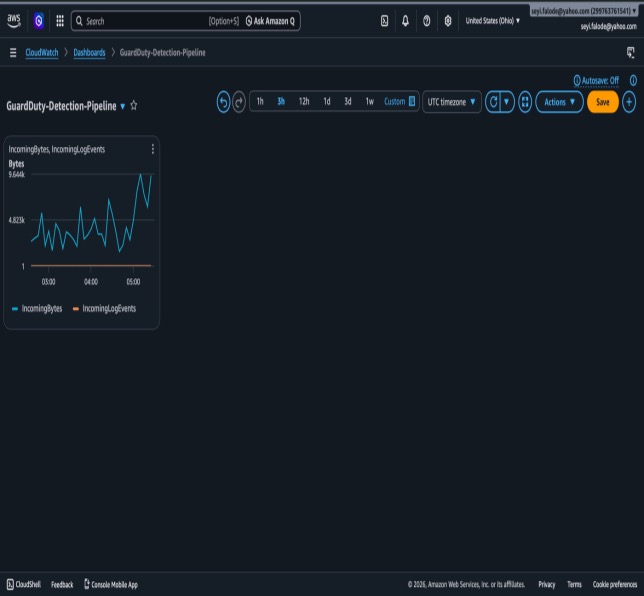Refresh the dashboard
The width and height of the screenshot is (644, 596).
[x=493, y=102]
